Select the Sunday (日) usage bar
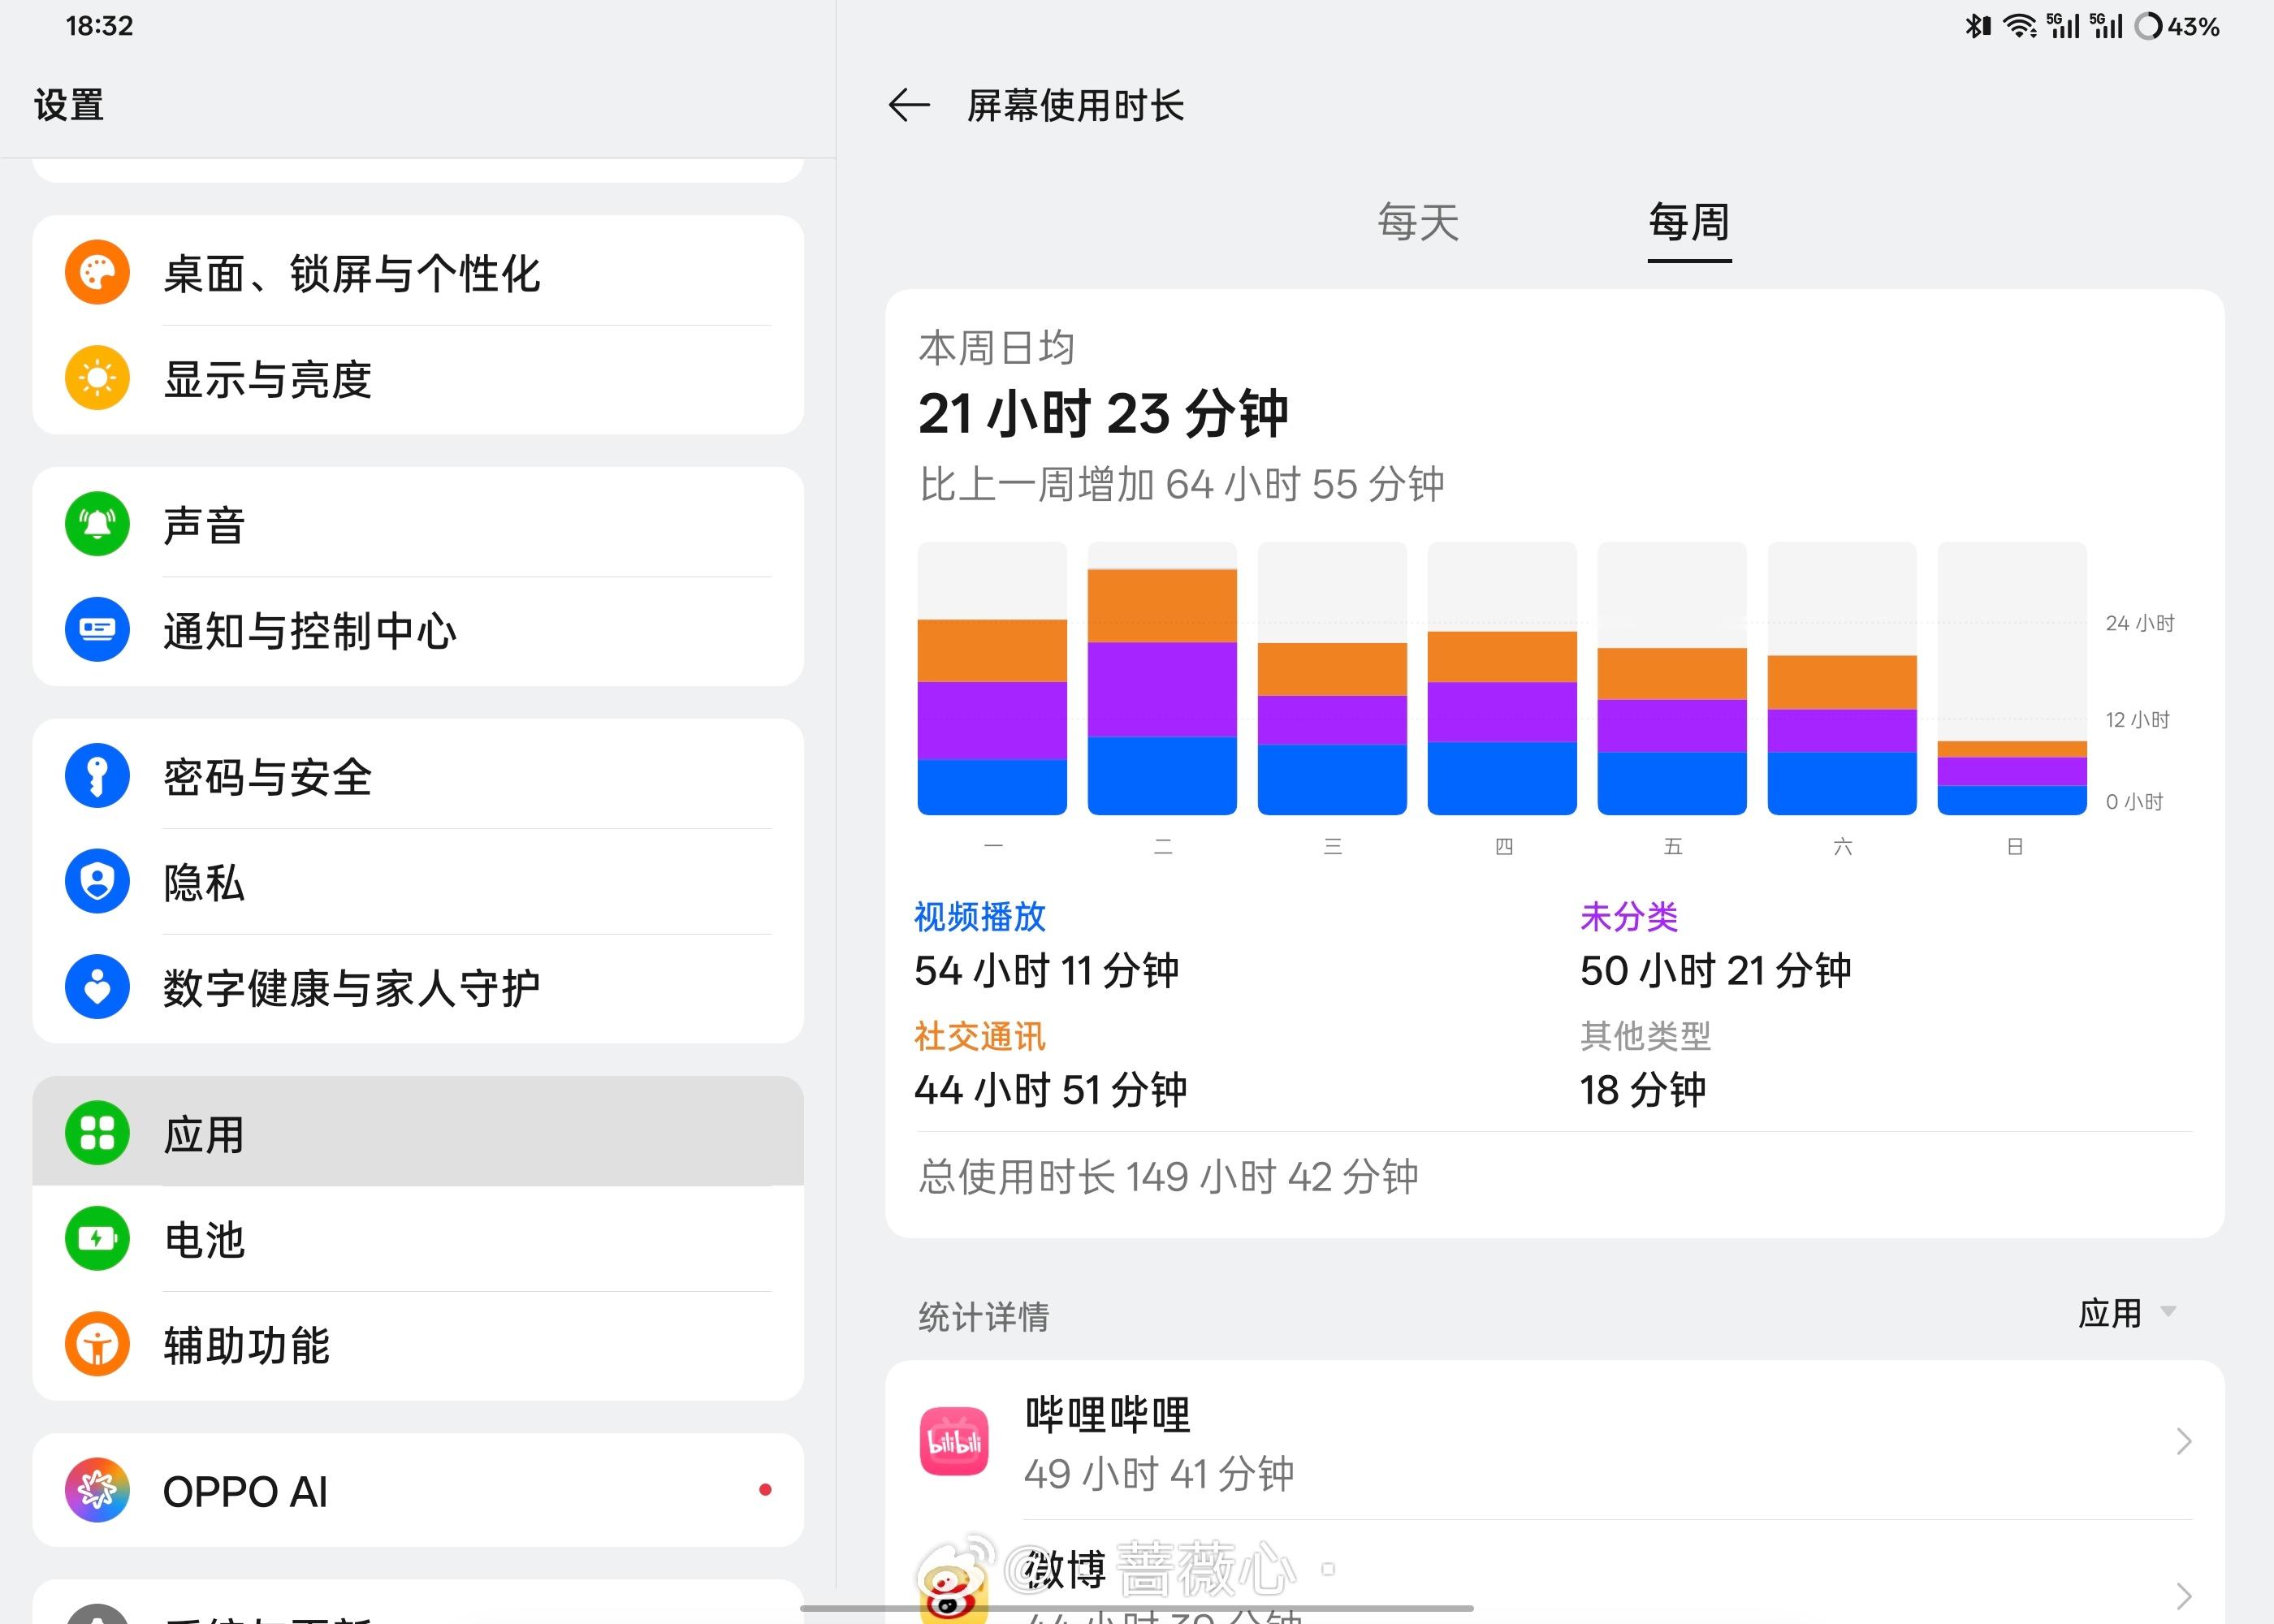Screen dimensions: 2274x1624 pos(2012,778)
